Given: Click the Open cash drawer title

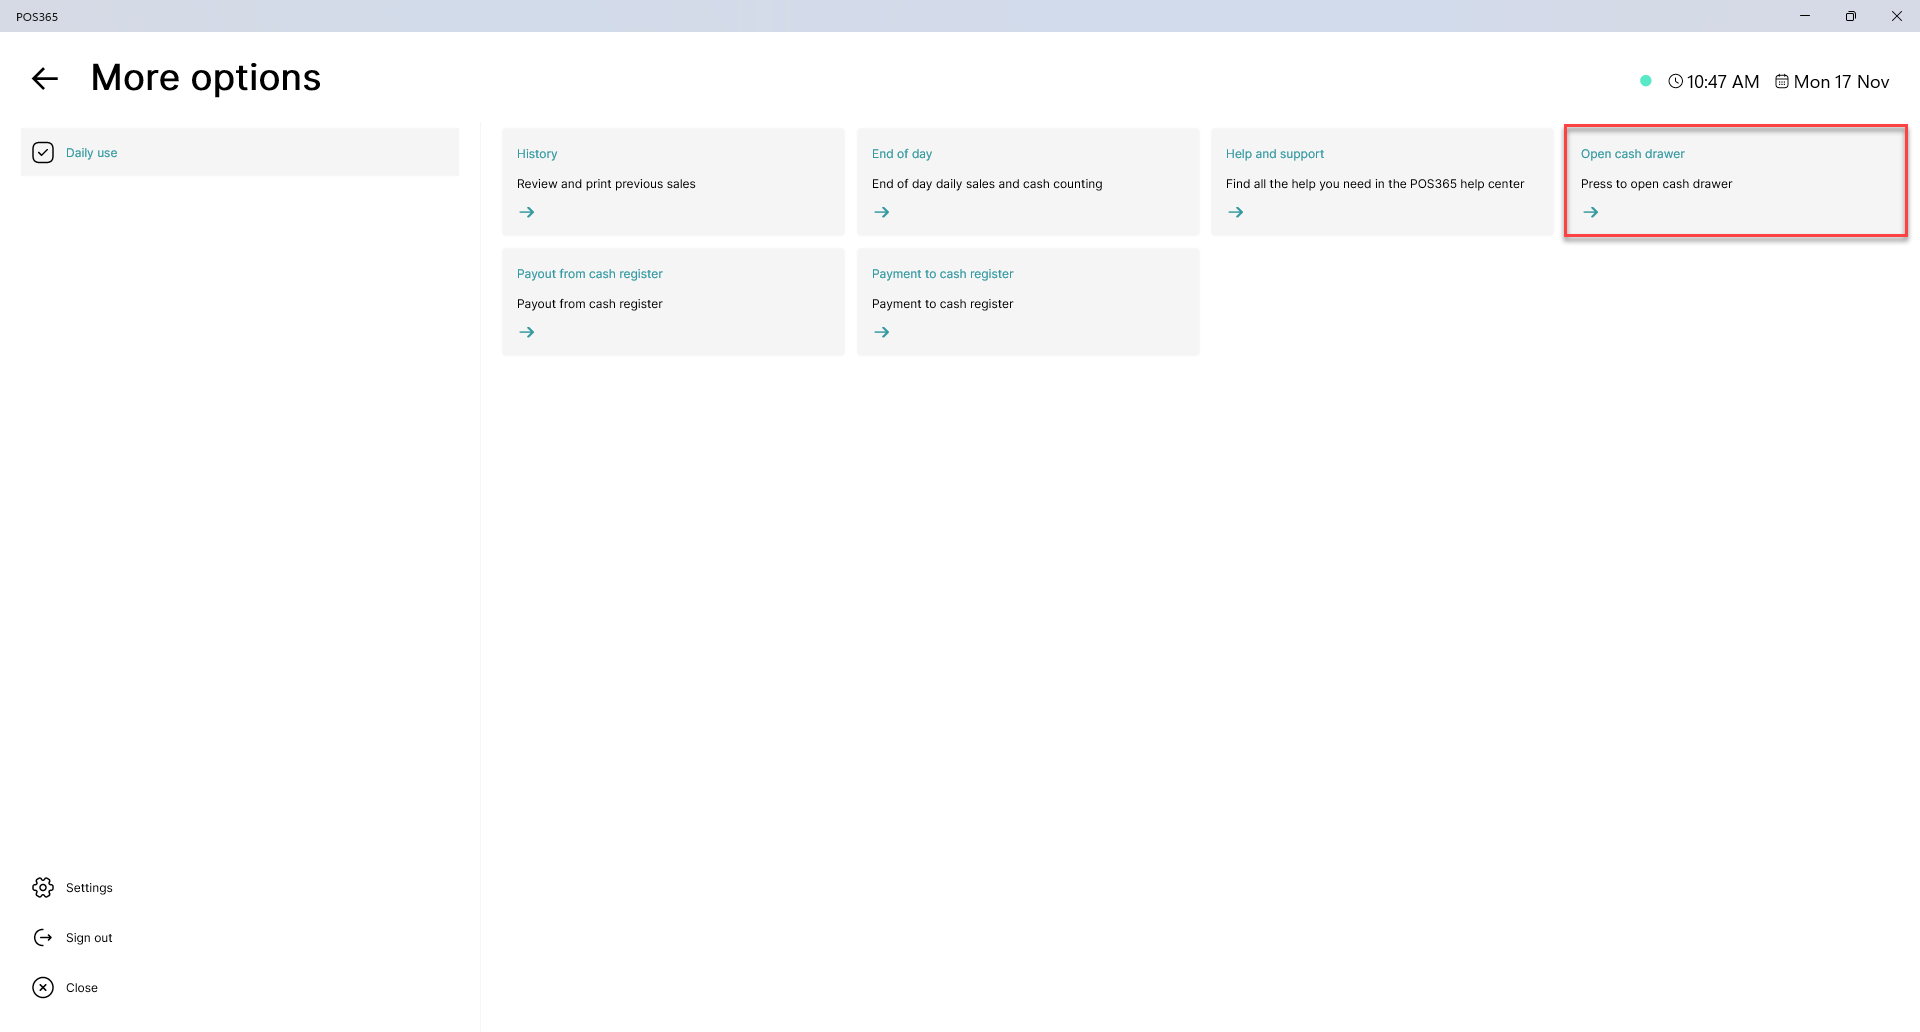Looking at the screenshot, I should [x=1633, y=154].
